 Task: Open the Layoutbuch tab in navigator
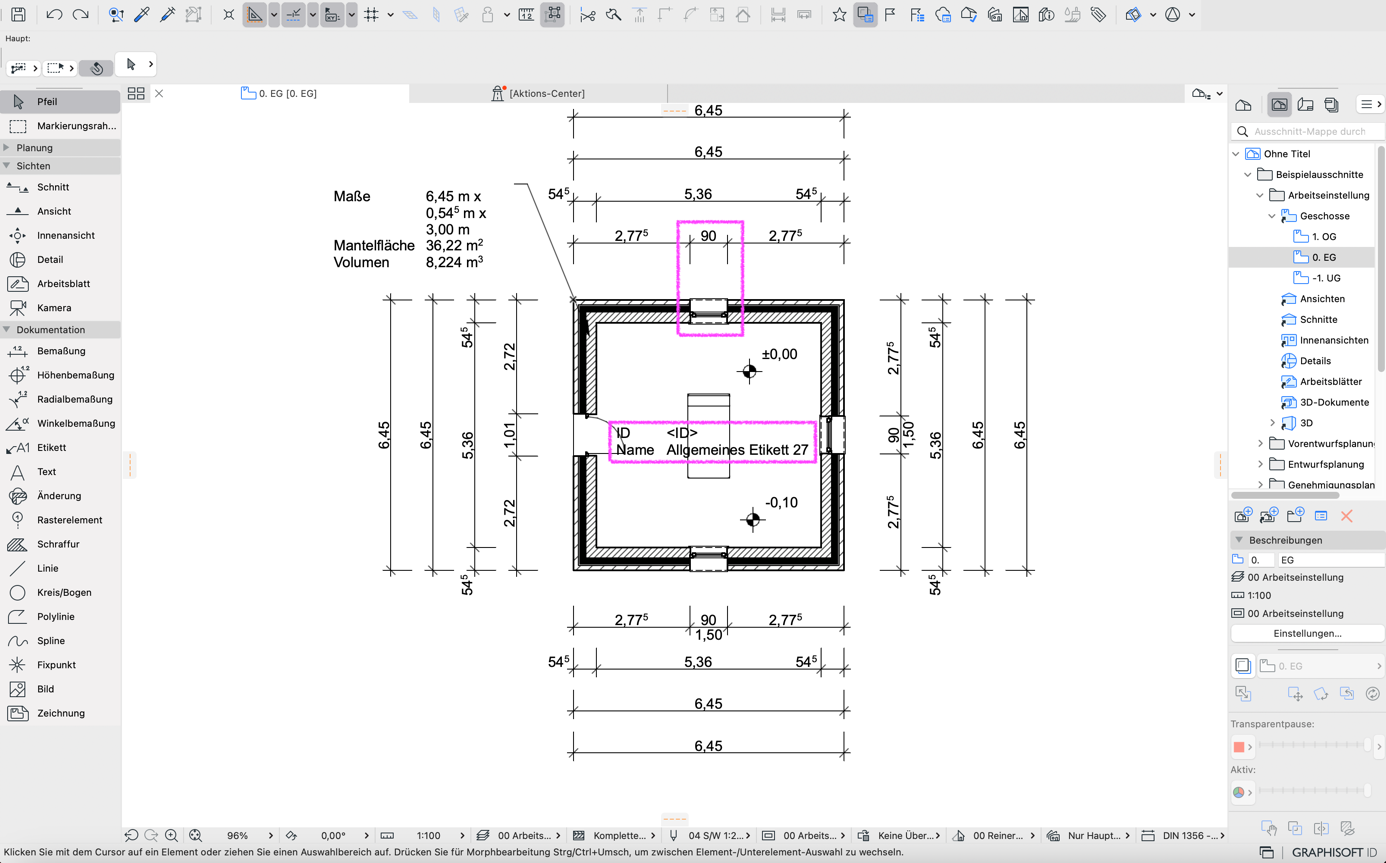(x=1305, y=105)
